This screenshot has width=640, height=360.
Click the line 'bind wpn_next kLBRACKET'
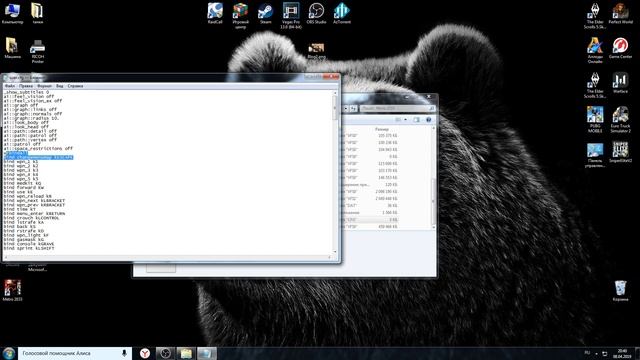pyautogui.click(x=34, y=200)
